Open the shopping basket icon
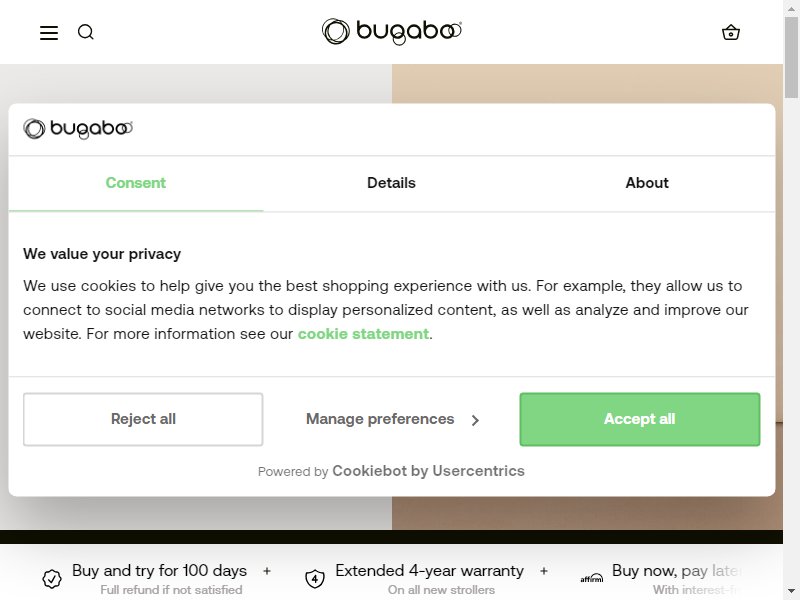 [731, 32]
